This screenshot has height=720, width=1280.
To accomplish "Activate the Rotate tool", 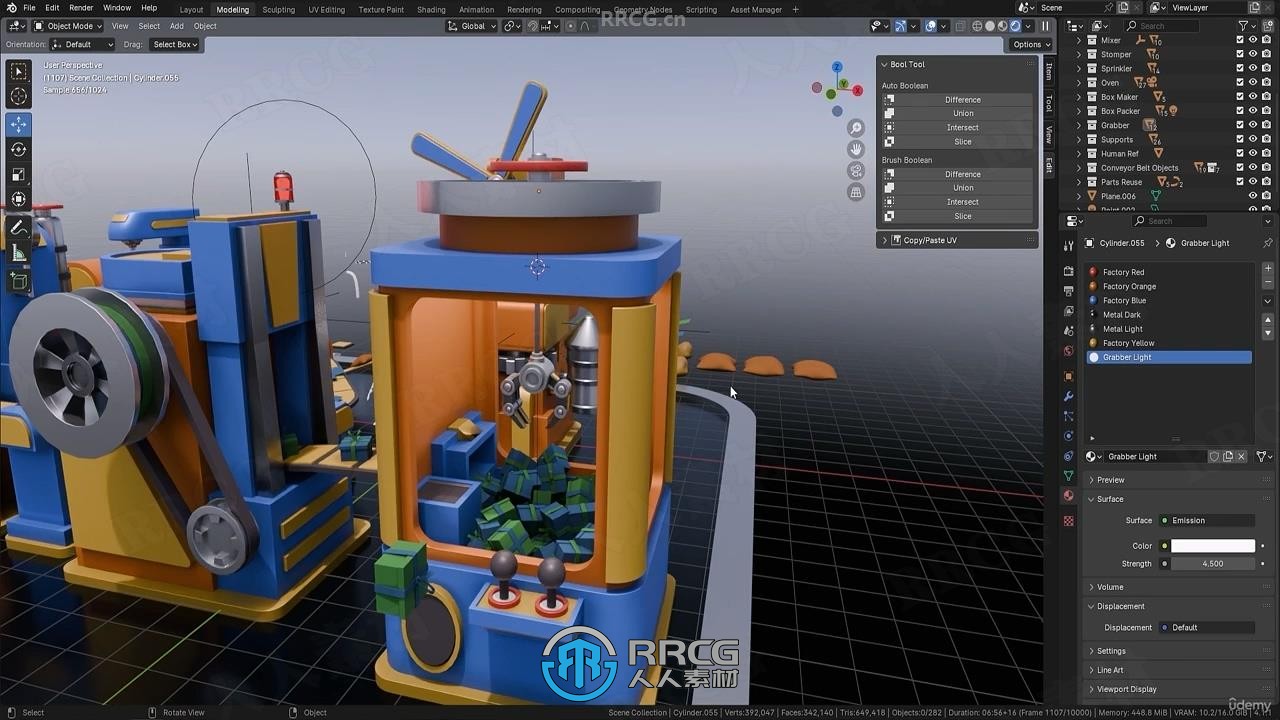I will [19, 150].
